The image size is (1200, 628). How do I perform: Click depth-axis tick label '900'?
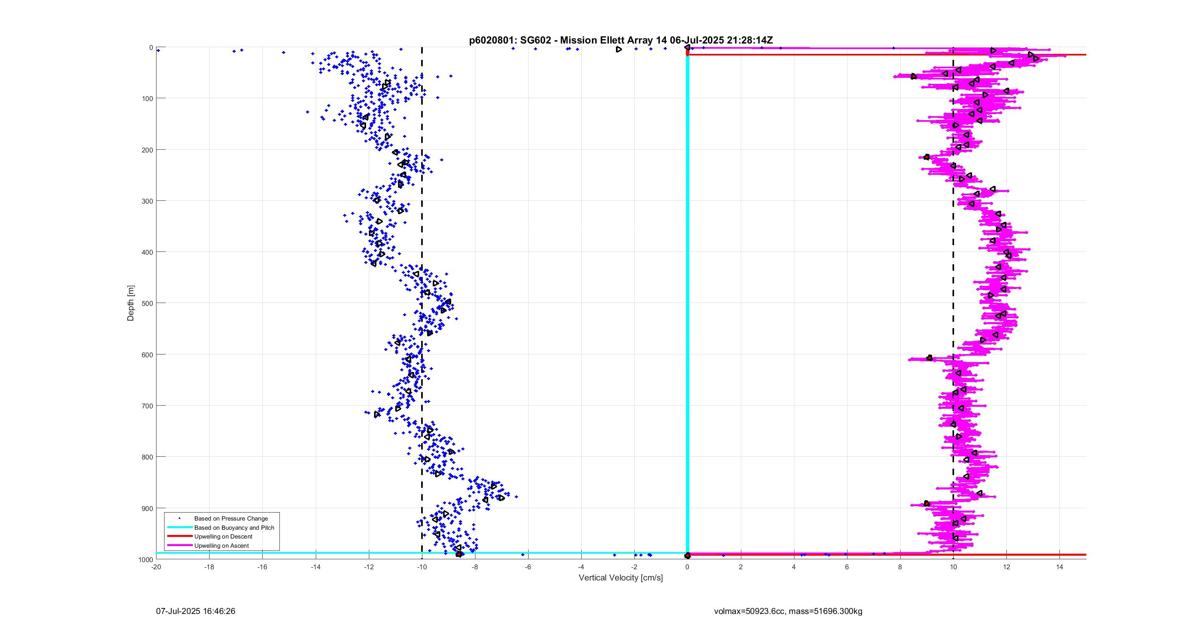[x=145, y=509]
